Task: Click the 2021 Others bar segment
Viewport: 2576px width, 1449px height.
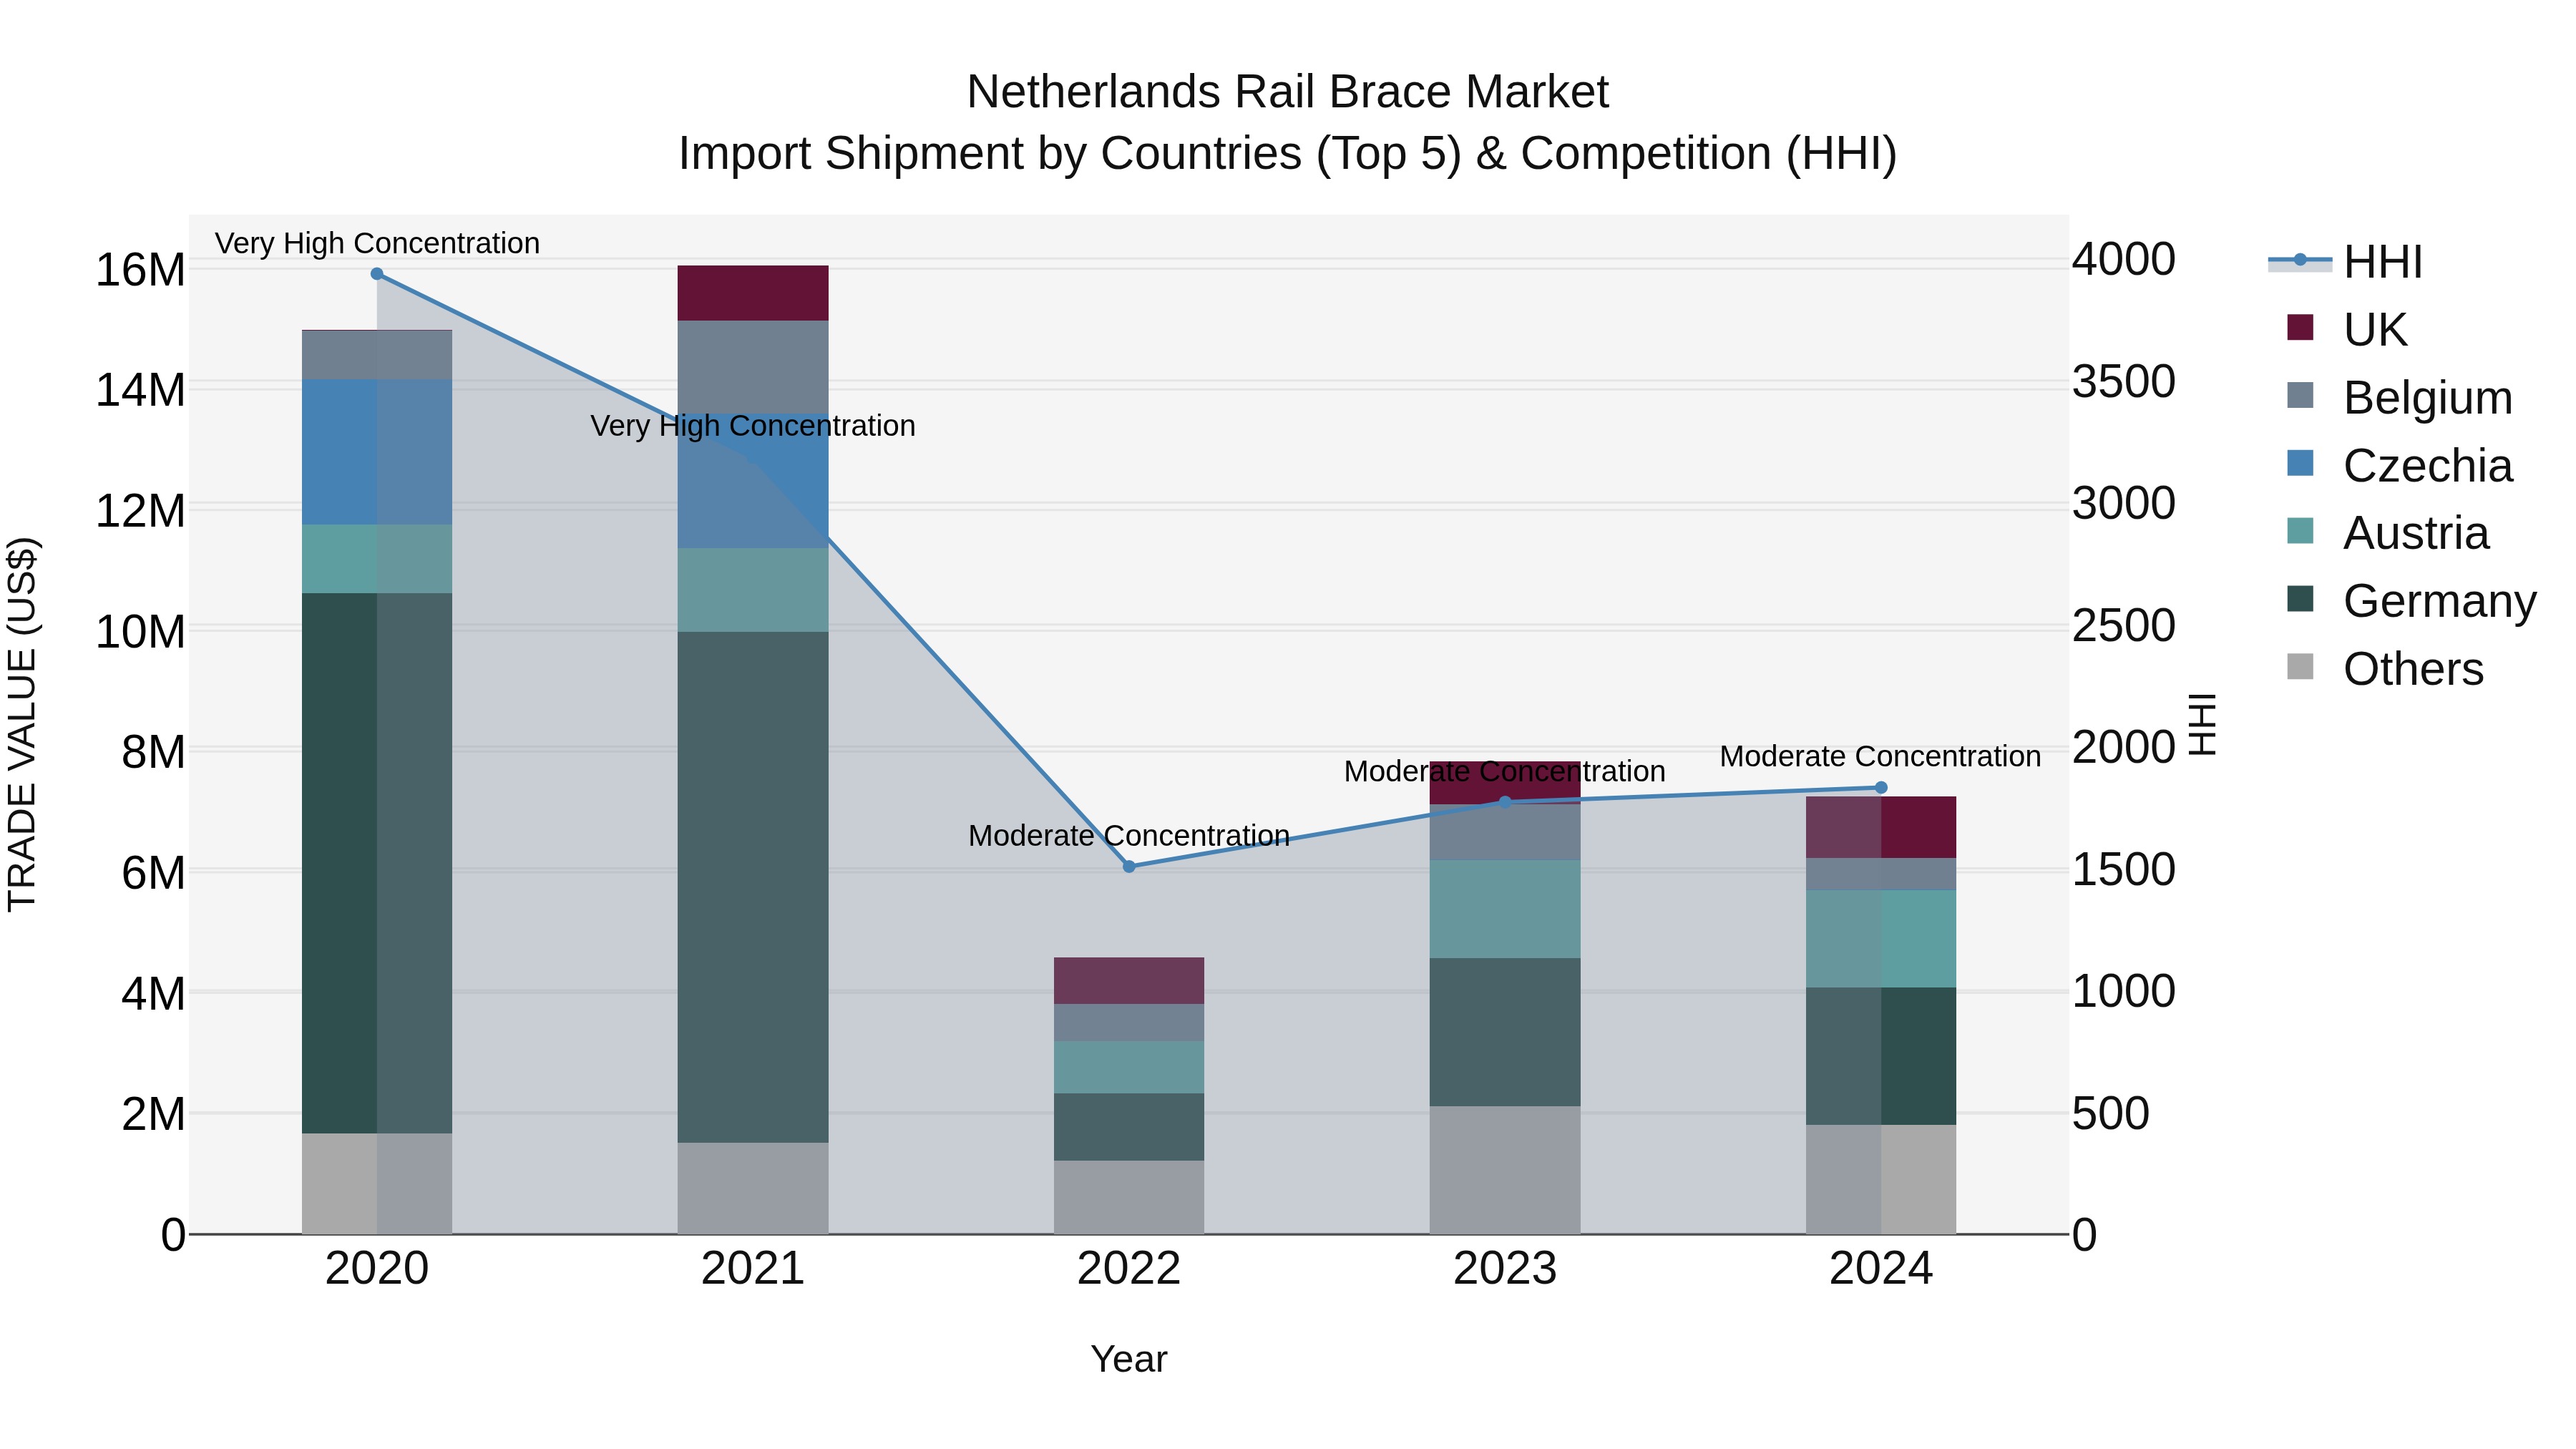Action: coord(753,1189)
